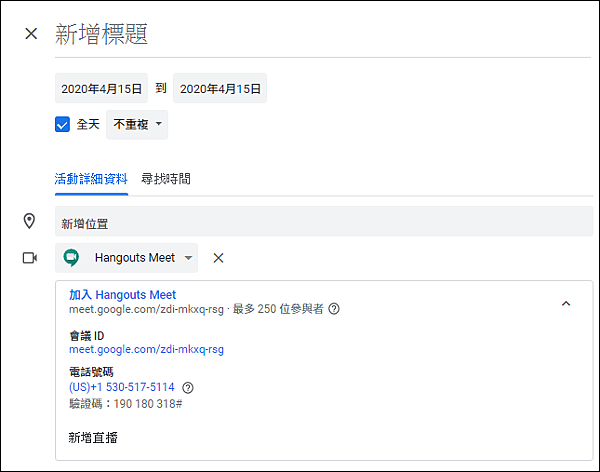600x472 pixels.
Task: Collapse the Hangouts Meet details panel
Action: pos(565,303)
